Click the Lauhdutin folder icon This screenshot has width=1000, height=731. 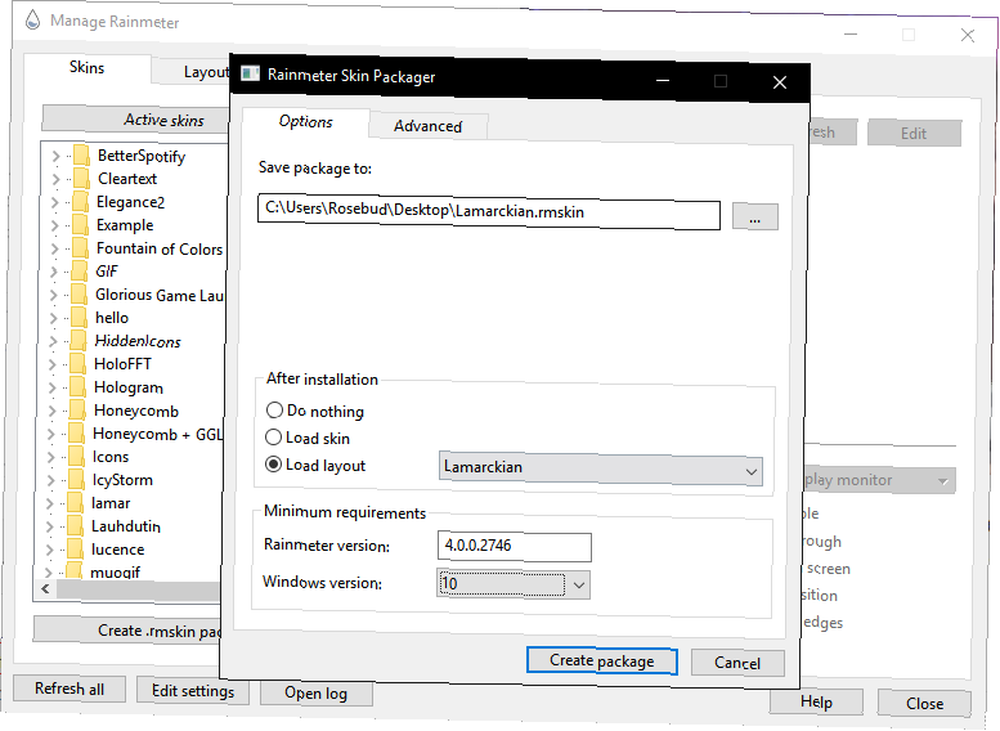coord(75,526)
